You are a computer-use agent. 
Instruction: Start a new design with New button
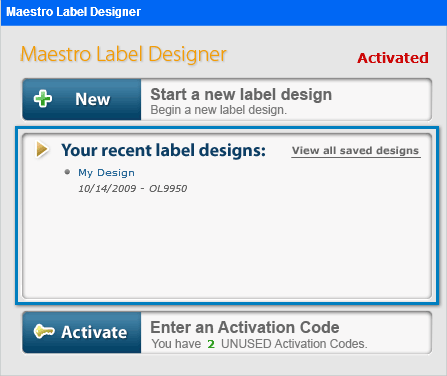point(82,99)
